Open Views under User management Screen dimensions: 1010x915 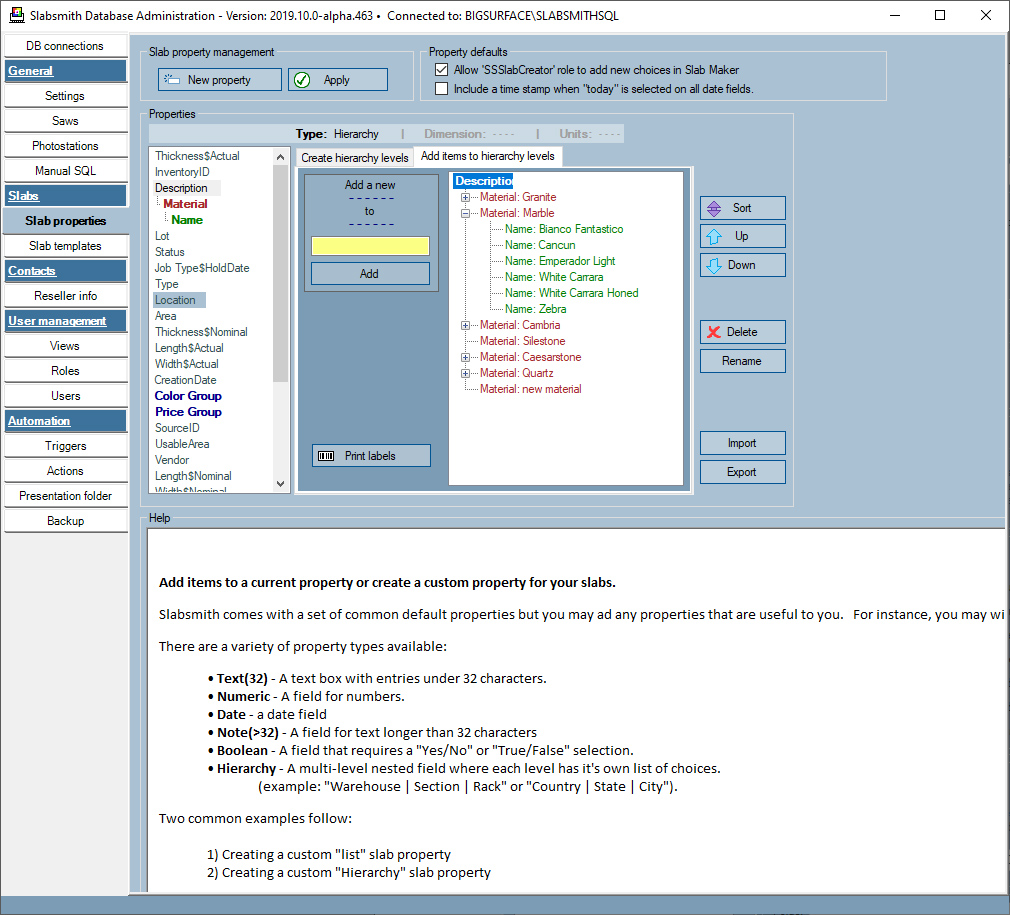coord(65,346)
